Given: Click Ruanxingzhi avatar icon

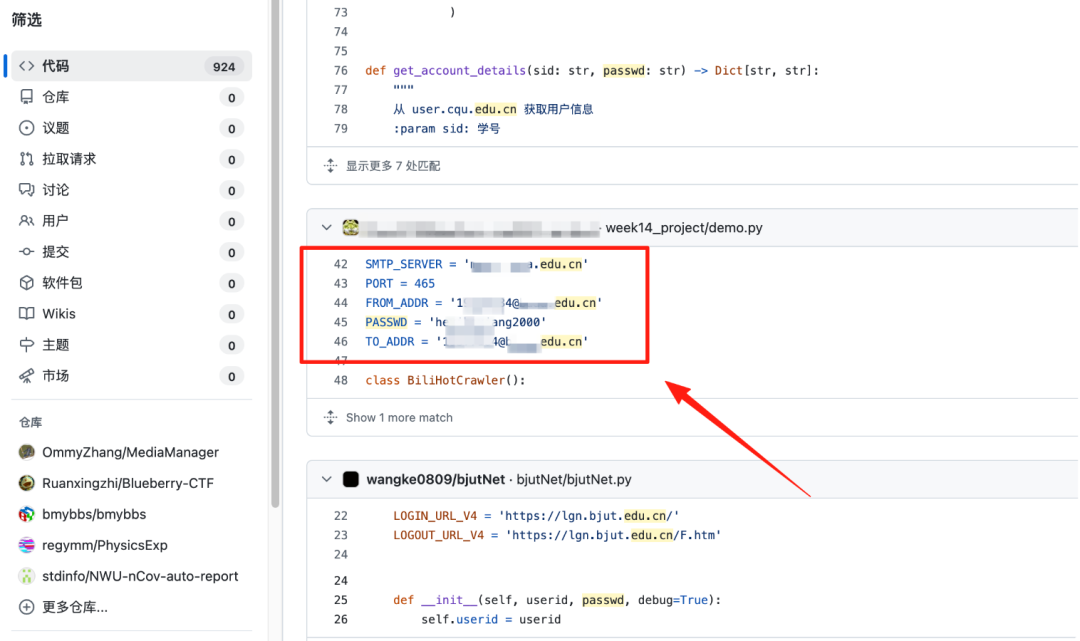Looking at the screenshot, I should pos(26,483).
